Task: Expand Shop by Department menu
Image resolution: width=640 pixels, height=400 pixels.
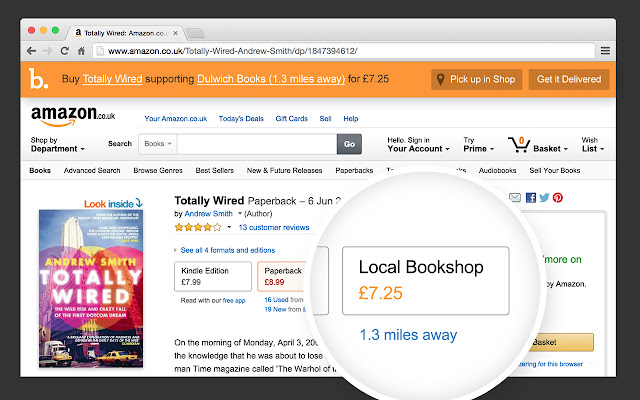Action: (58, 145)
